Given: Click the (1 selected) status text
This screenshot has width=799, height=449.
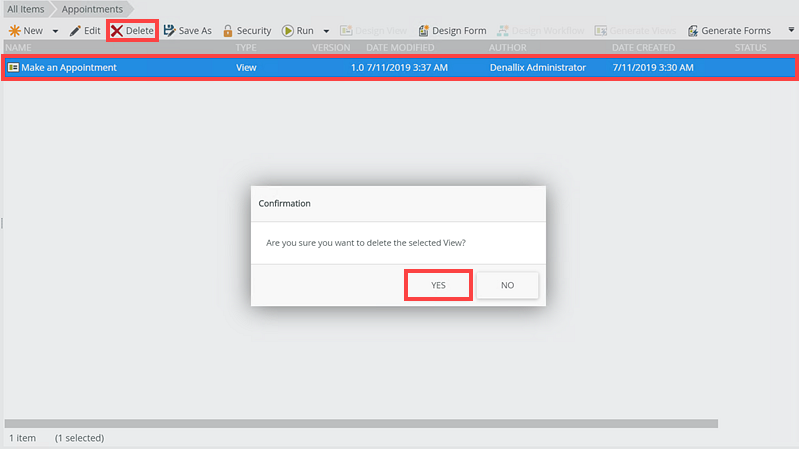Looking at the screenshot, I should click(x=79, y=438).
